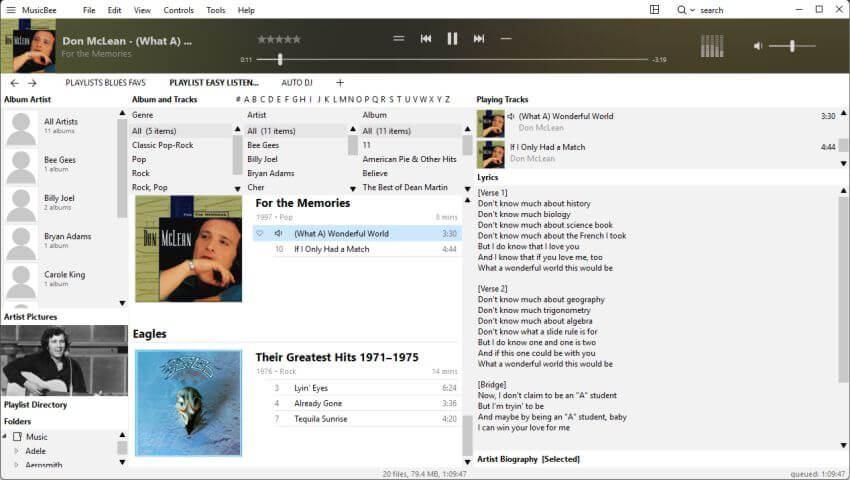850x480 pixels.
Task: Click the equalizer bars icon
Action: click(x=712, y=46)
